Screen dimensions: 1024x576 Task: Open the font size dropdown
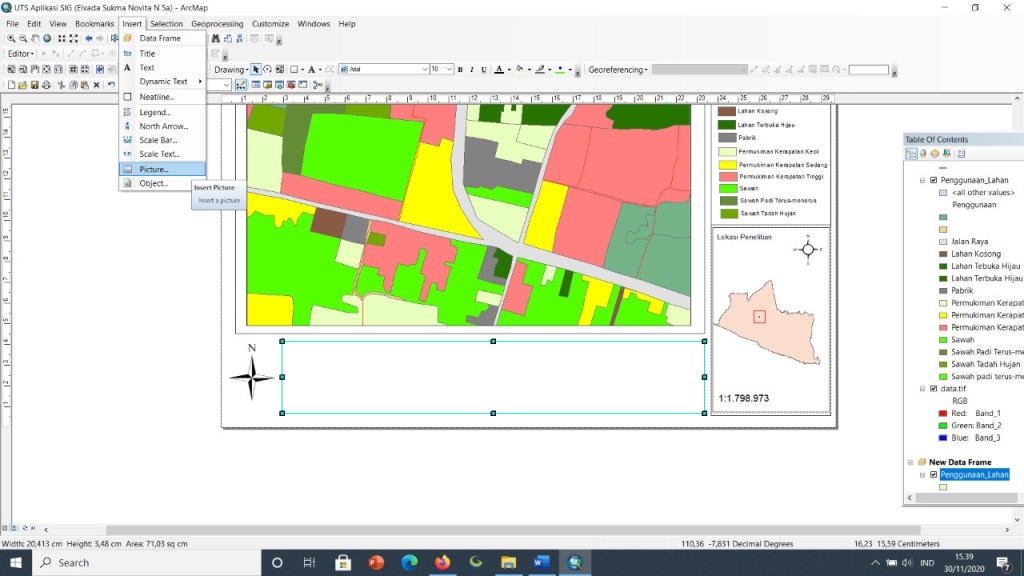pyautogui.click(x=449, y=69)
